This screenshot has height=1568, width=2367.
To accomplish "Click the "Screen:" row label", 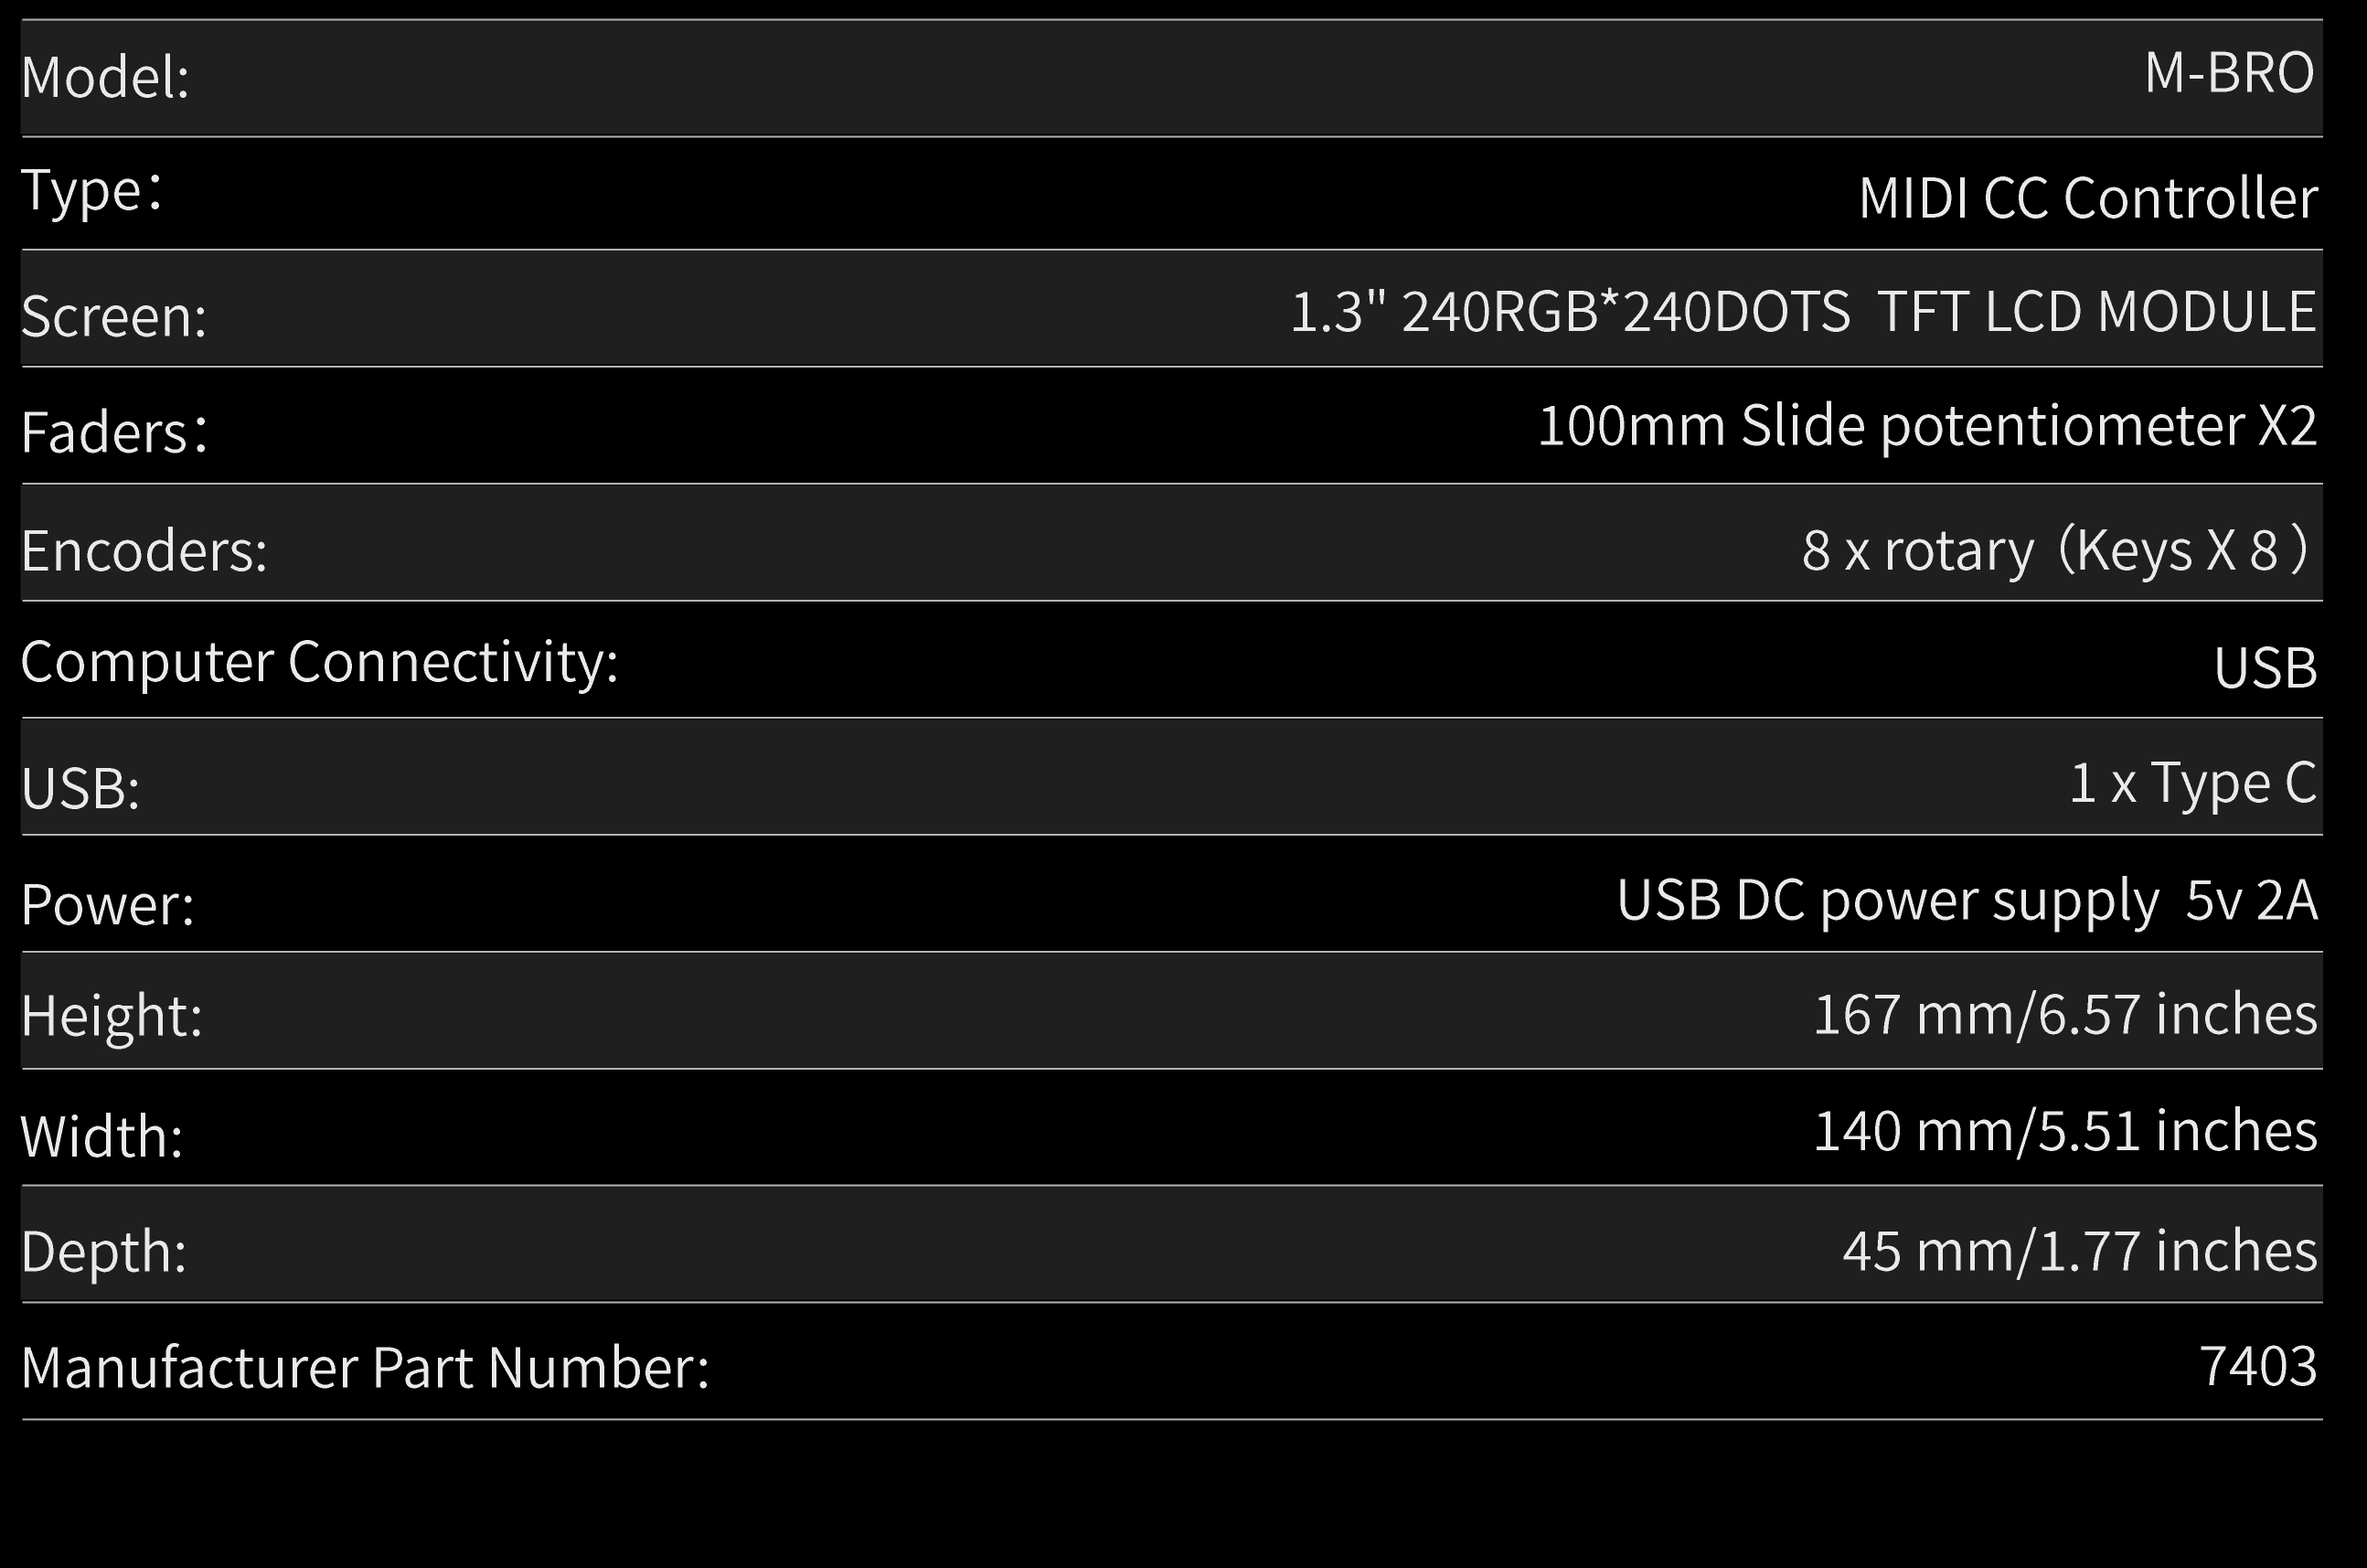I will click(x=114, y=316).
